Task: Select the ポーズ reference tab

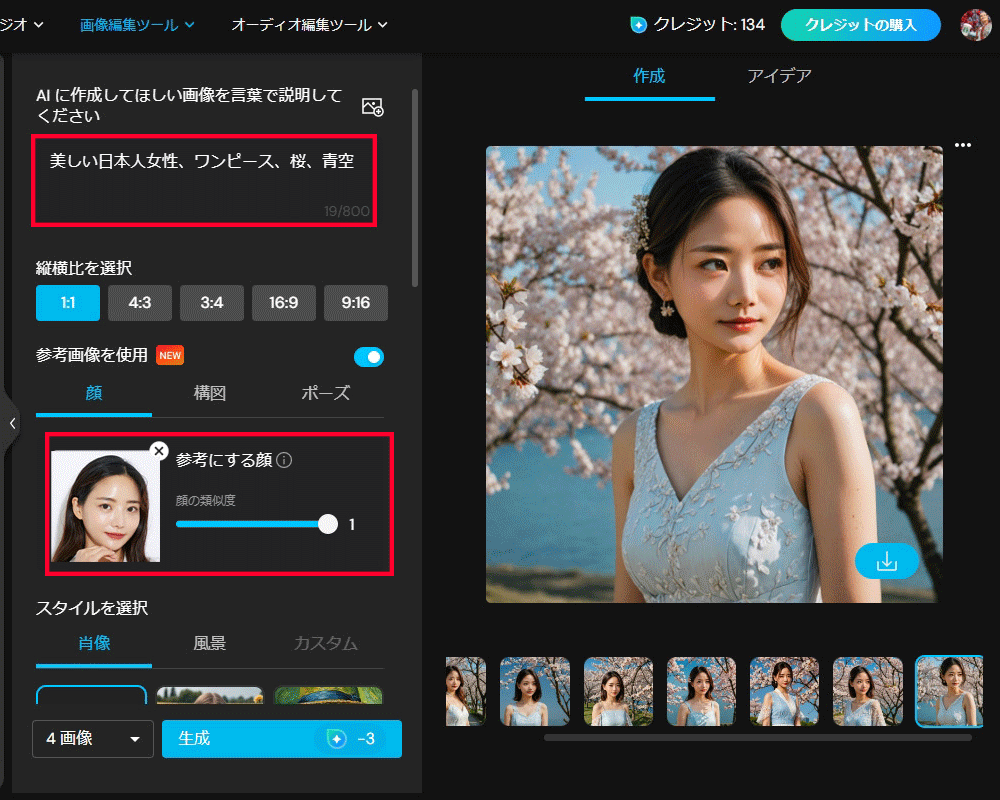Action: pyautogui.click(x=326, y=393)
